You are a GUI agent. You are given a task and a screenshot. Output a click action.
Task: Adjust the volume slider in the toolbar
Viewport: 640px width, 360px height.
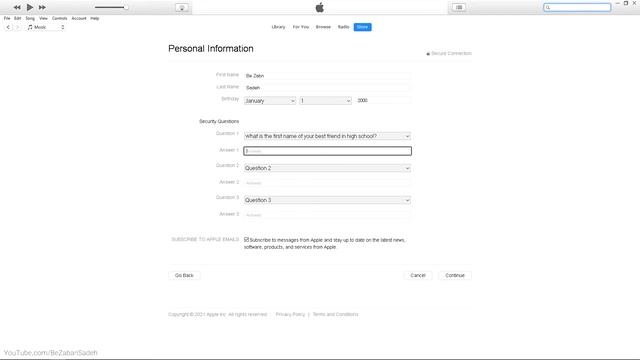tap(111, 7)
